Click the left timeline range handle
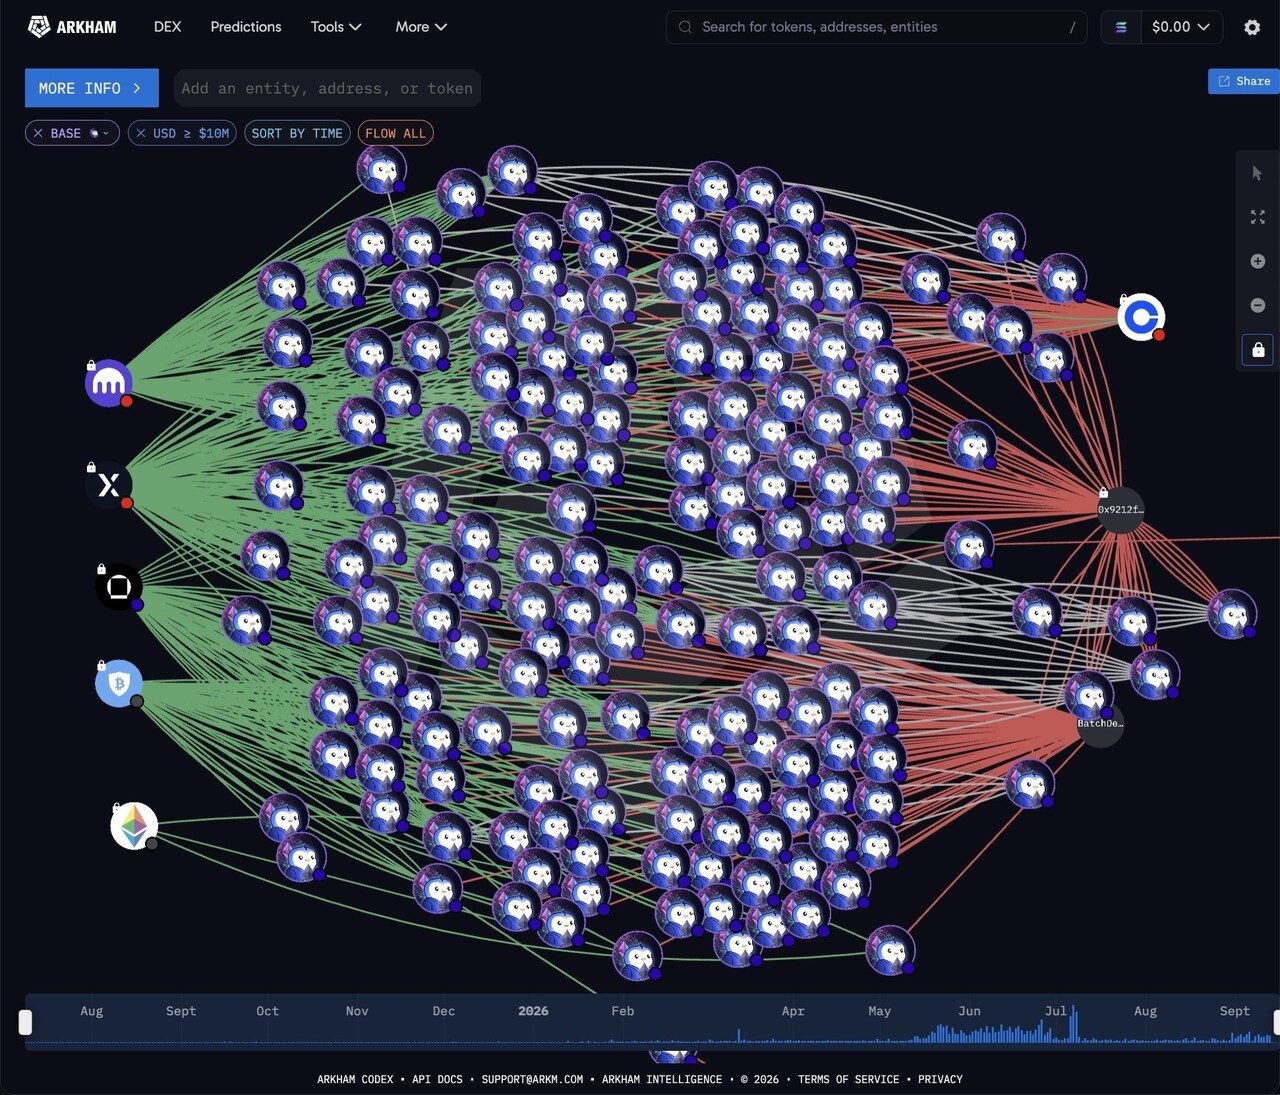Screen dimensions: 1280x1095 click(25, 1022)
